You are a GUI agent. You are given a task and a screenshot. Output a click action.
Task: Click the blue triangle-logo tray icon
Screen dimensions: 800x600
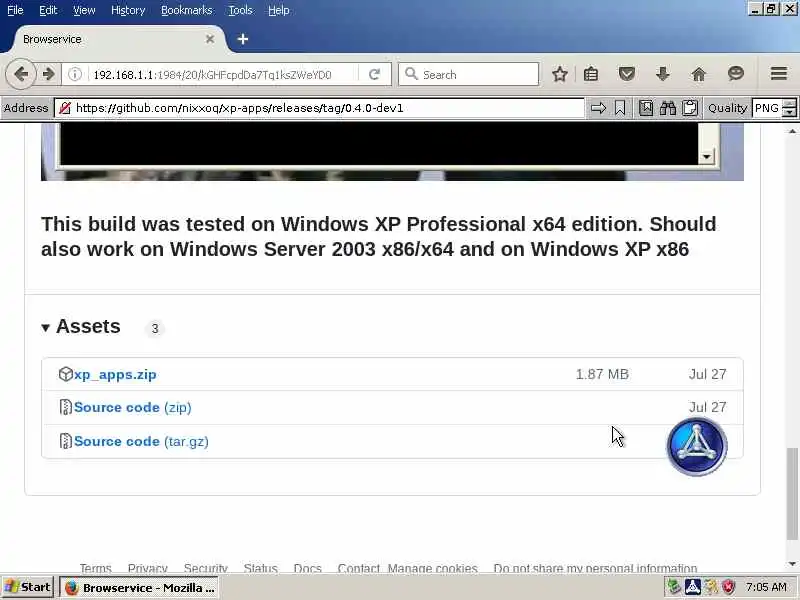(x=692, y=587)
